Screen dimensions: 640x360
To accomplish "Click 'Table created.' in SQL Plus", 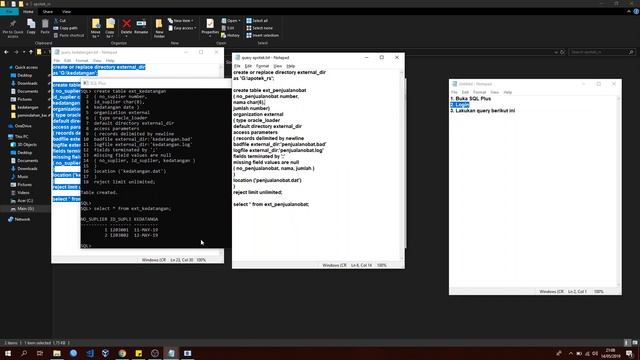I will pos(99,192).
